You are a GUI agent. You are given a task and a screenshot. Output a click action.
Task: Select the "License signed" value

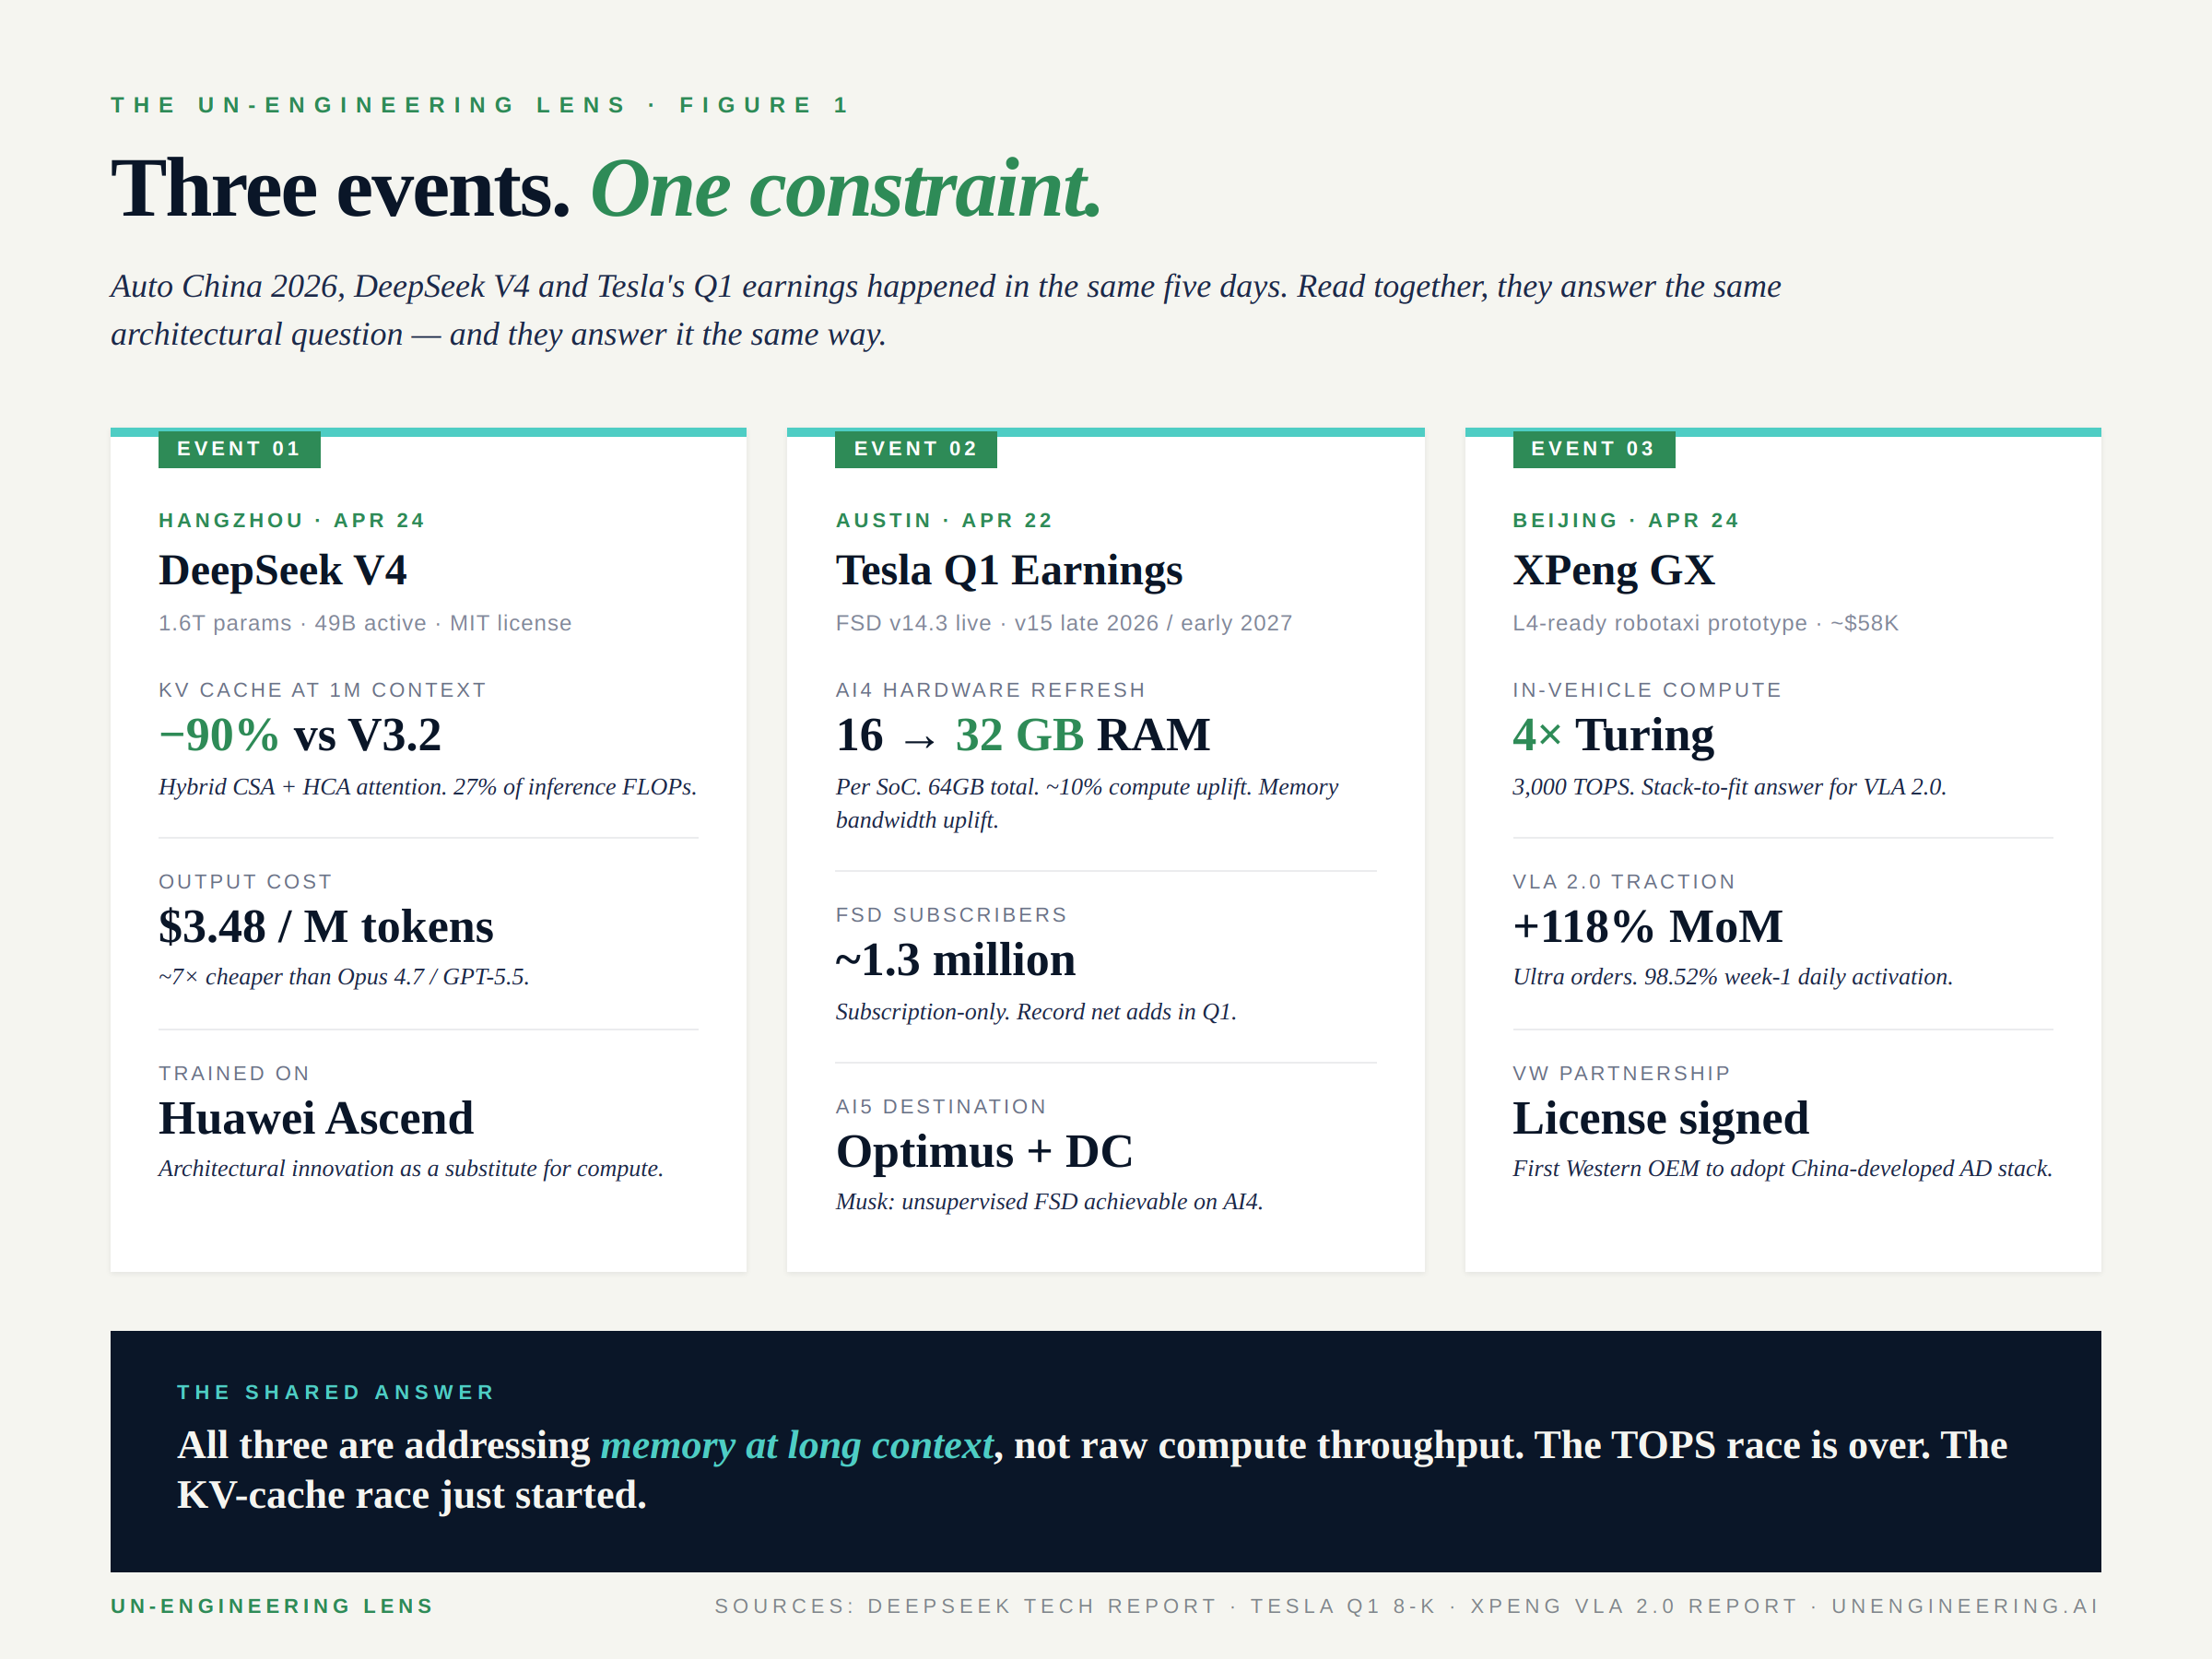point(1660,1118)
